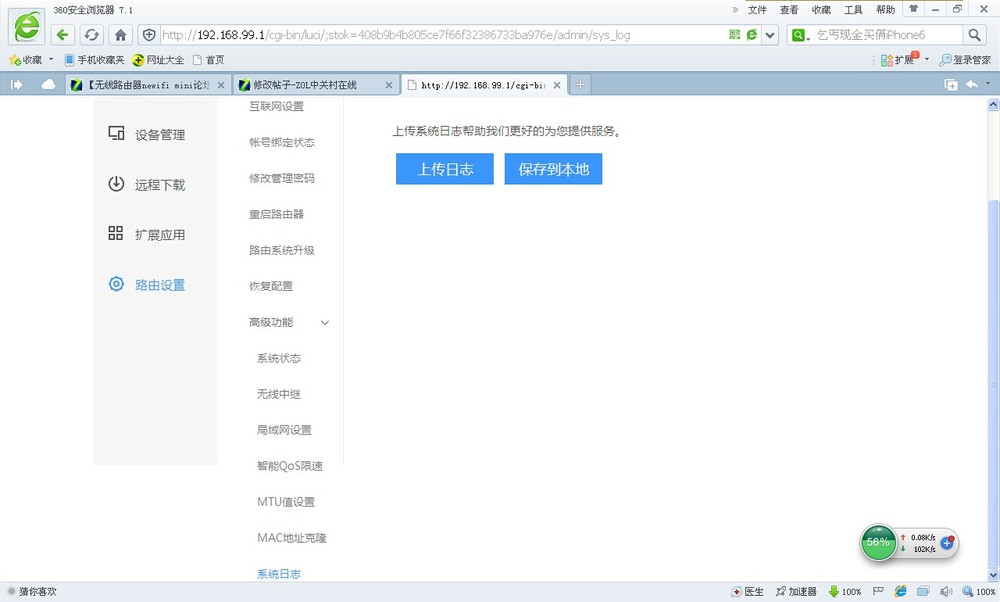Image resolution: width=1000 pixels, height=602 pixels.
Task: Open 互联网设置 submenu item
Action: click(276, 106)
